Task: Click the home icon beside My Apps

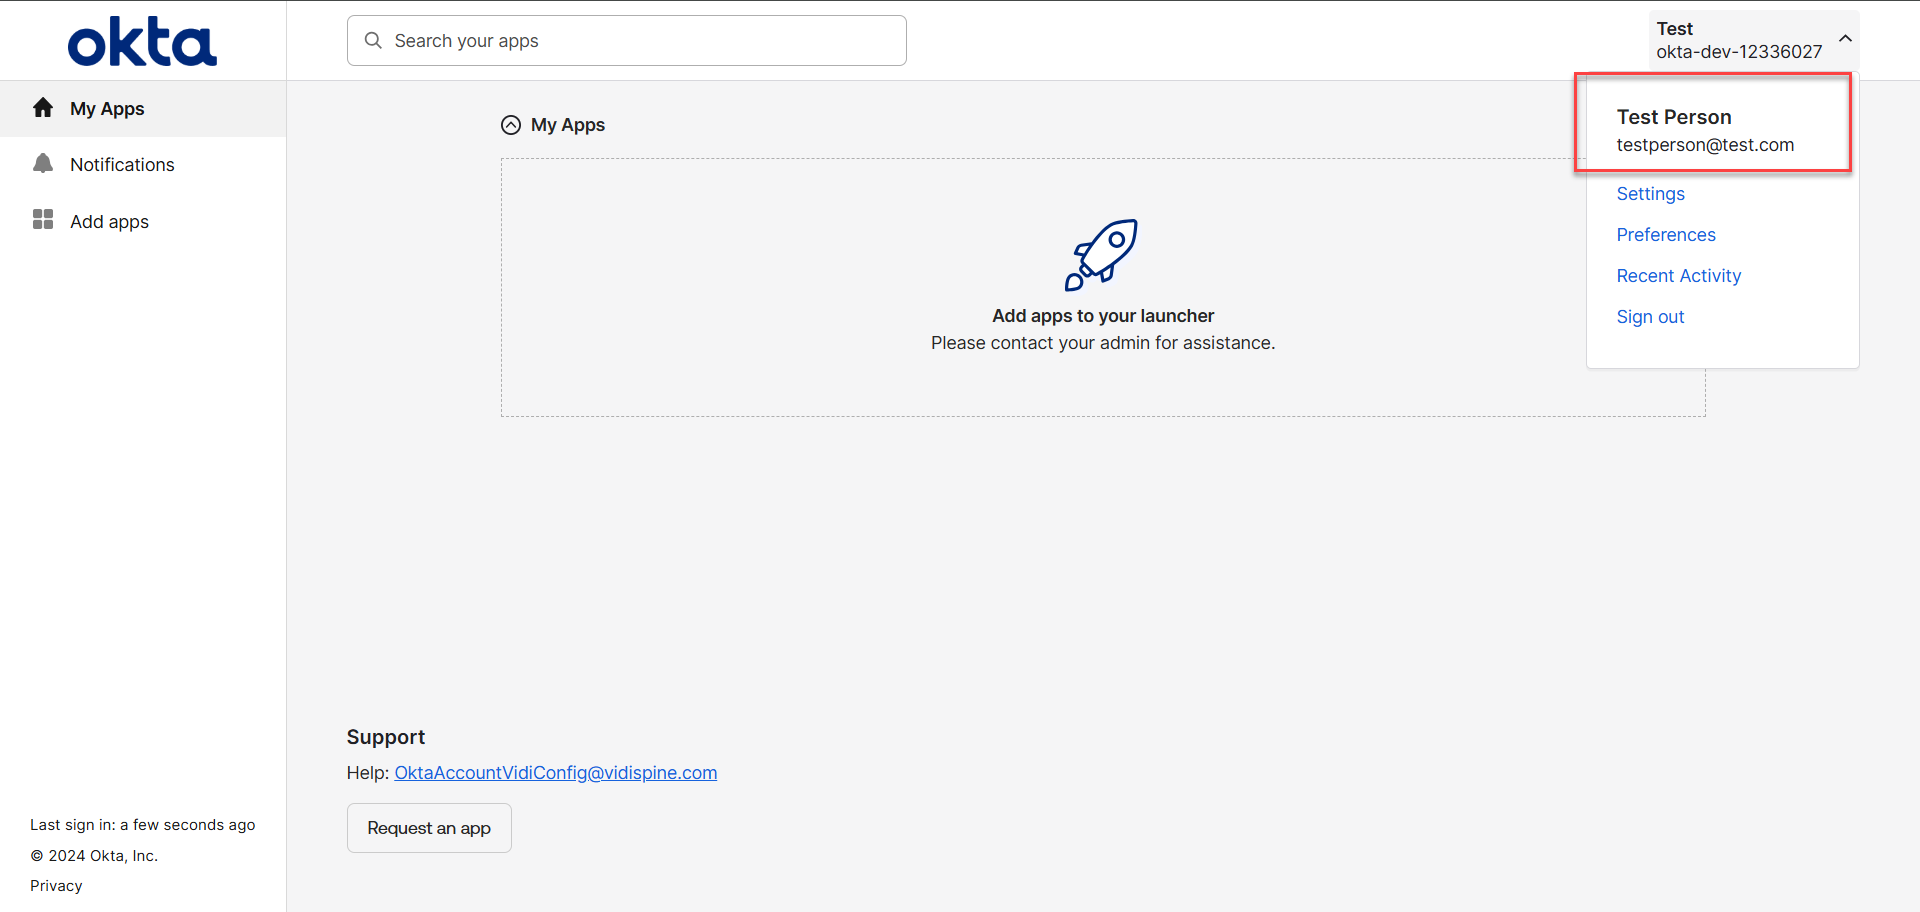Action: (x=43, y=108)
